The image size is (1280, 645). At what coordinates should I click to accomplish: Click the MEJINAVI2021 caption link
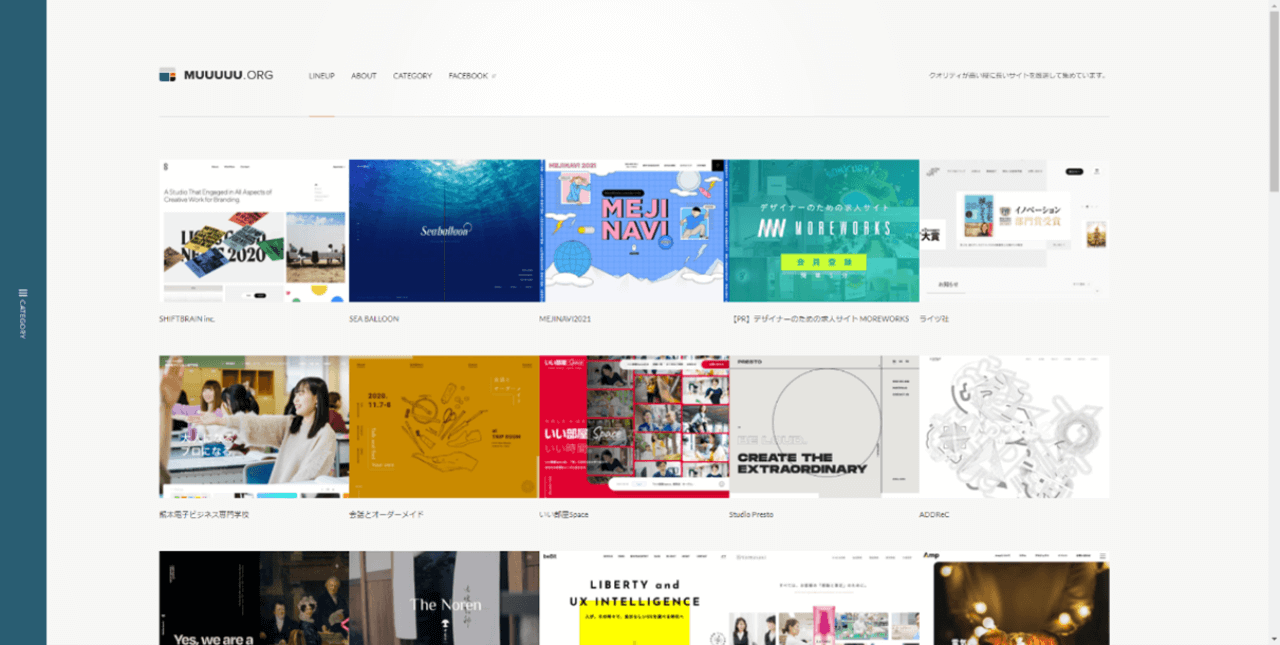tap(566, 319)
